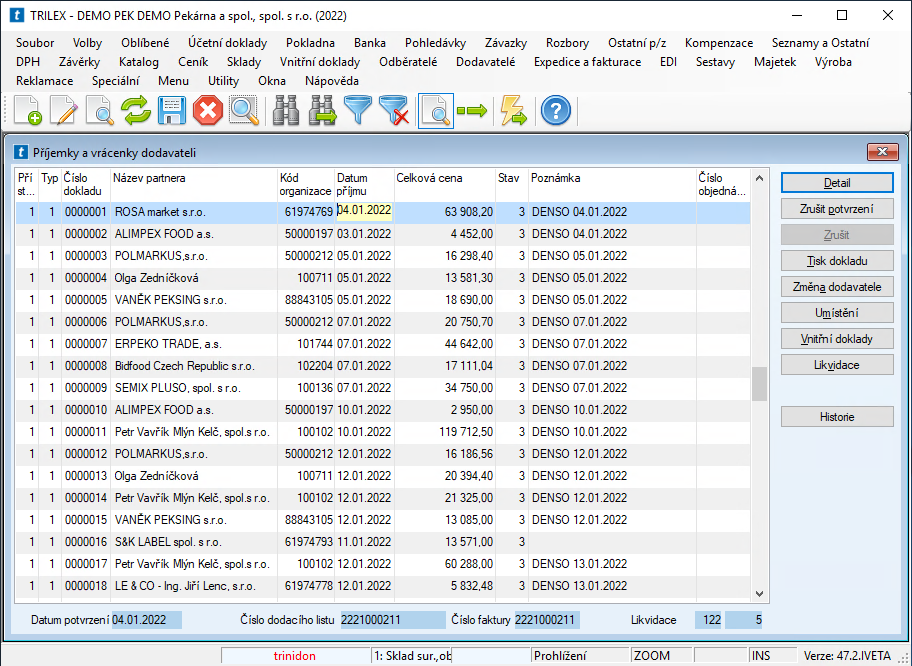Click the page-with-magnifier icon next to the pencil icon
The width and height of the screenshot is (912, 666).
99,110
